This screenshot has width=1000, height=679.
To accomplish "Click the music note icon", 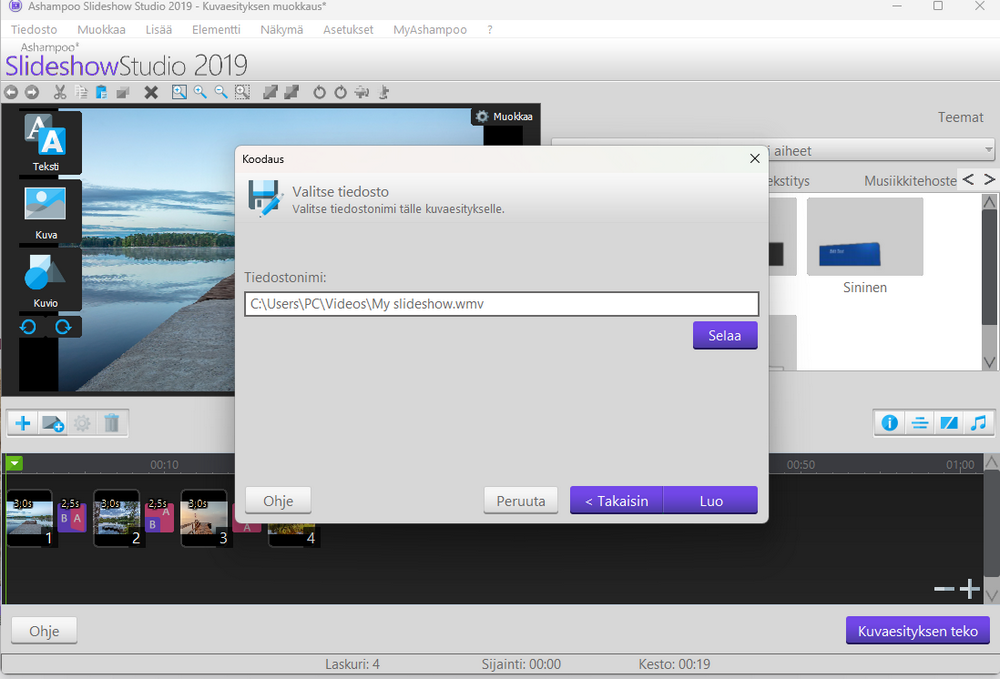I will [978, 423].
